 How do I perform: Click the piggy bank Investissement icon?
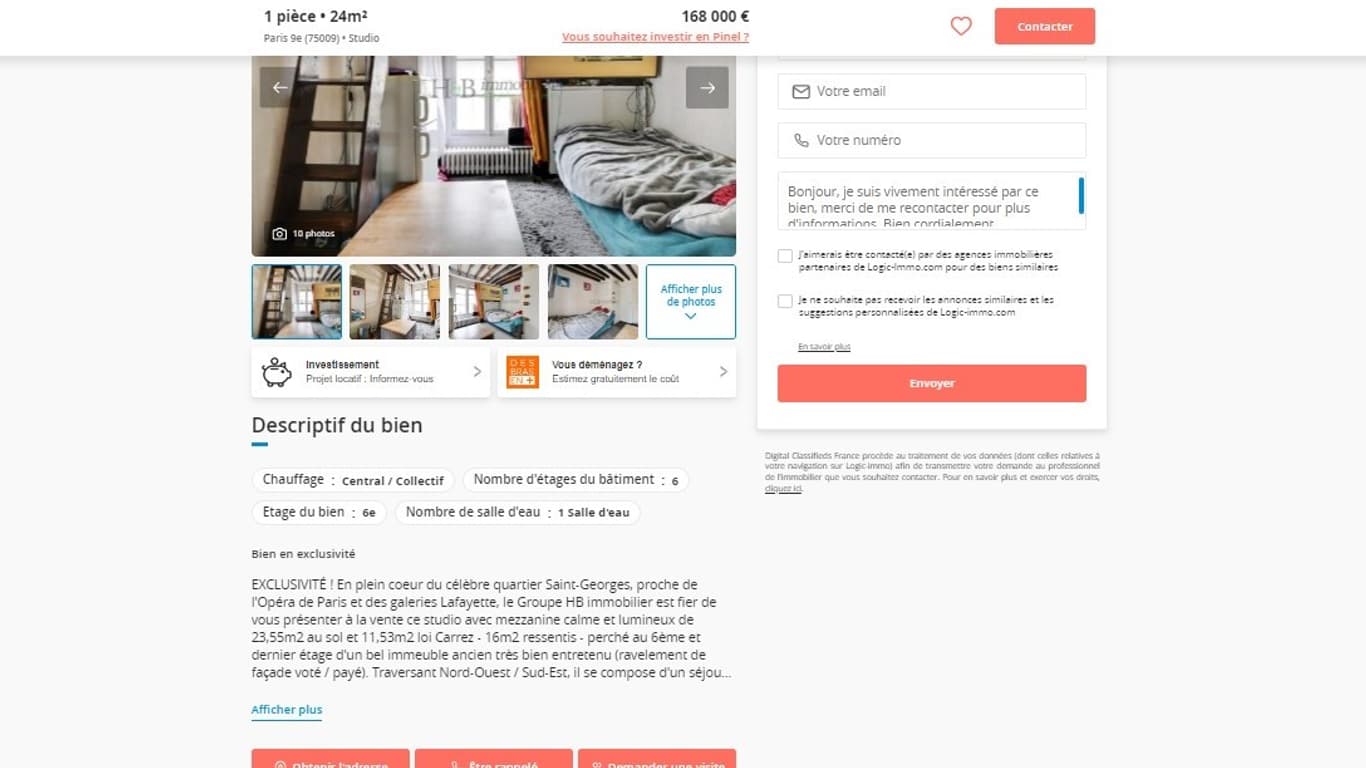[x=277, y=372]
